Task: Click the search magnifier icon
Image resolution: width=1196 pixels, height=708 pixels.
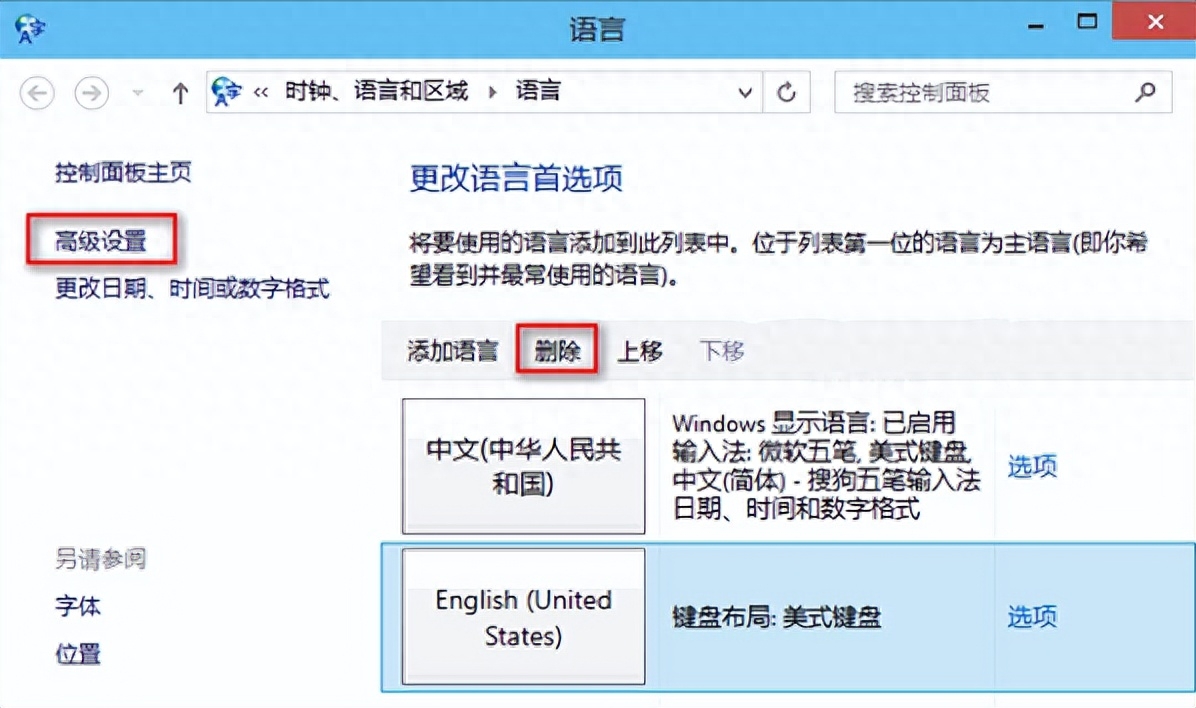Action: click(1146, 92)
